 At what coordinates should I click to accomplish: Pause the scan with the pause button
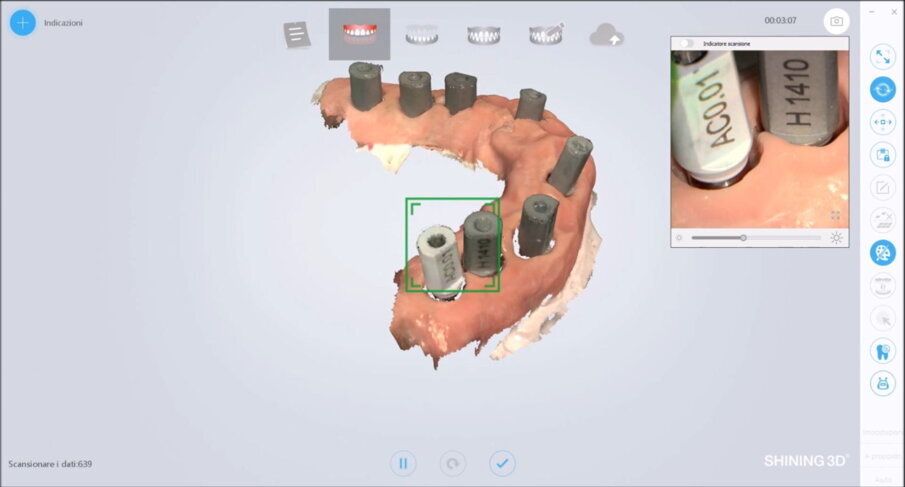(x=403, y=463)
